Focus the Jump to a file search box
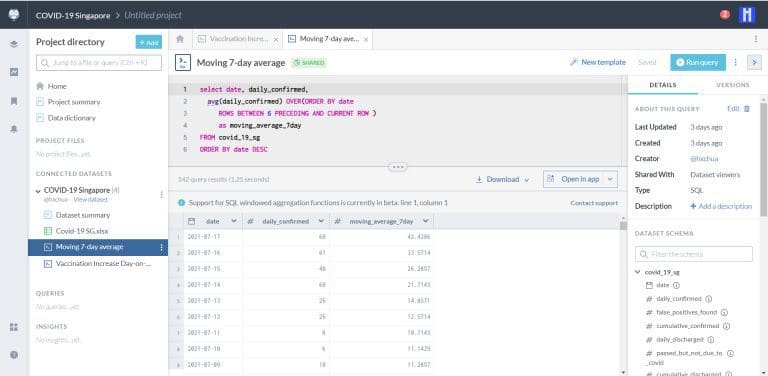 98,63
